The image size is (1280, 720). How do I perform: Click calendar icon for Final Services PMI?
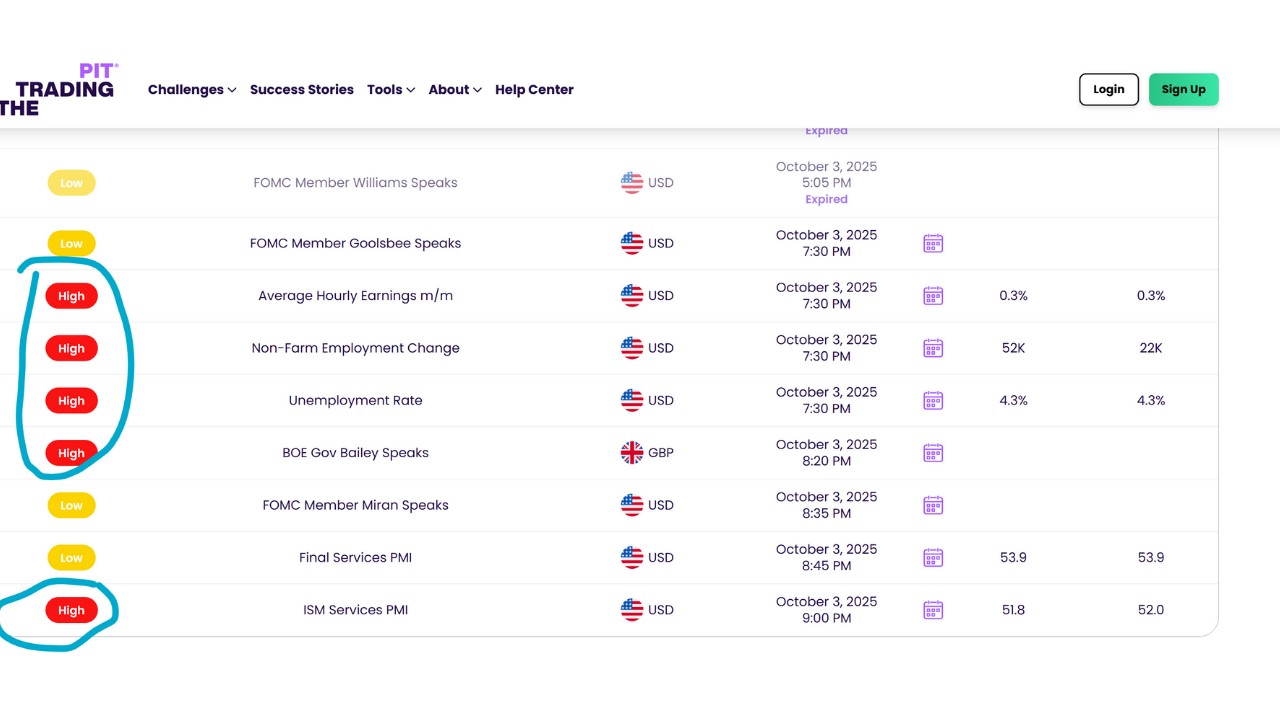point(933,557)
